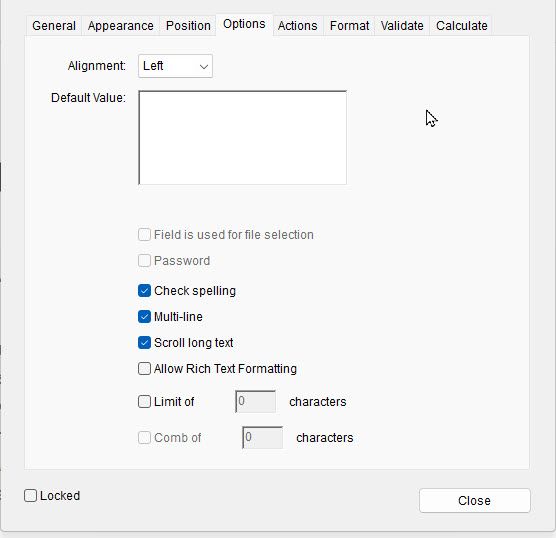This screenshot has width=556, height=538.
Task: Click inside the Default Value text box
Action: click(243, 138)
